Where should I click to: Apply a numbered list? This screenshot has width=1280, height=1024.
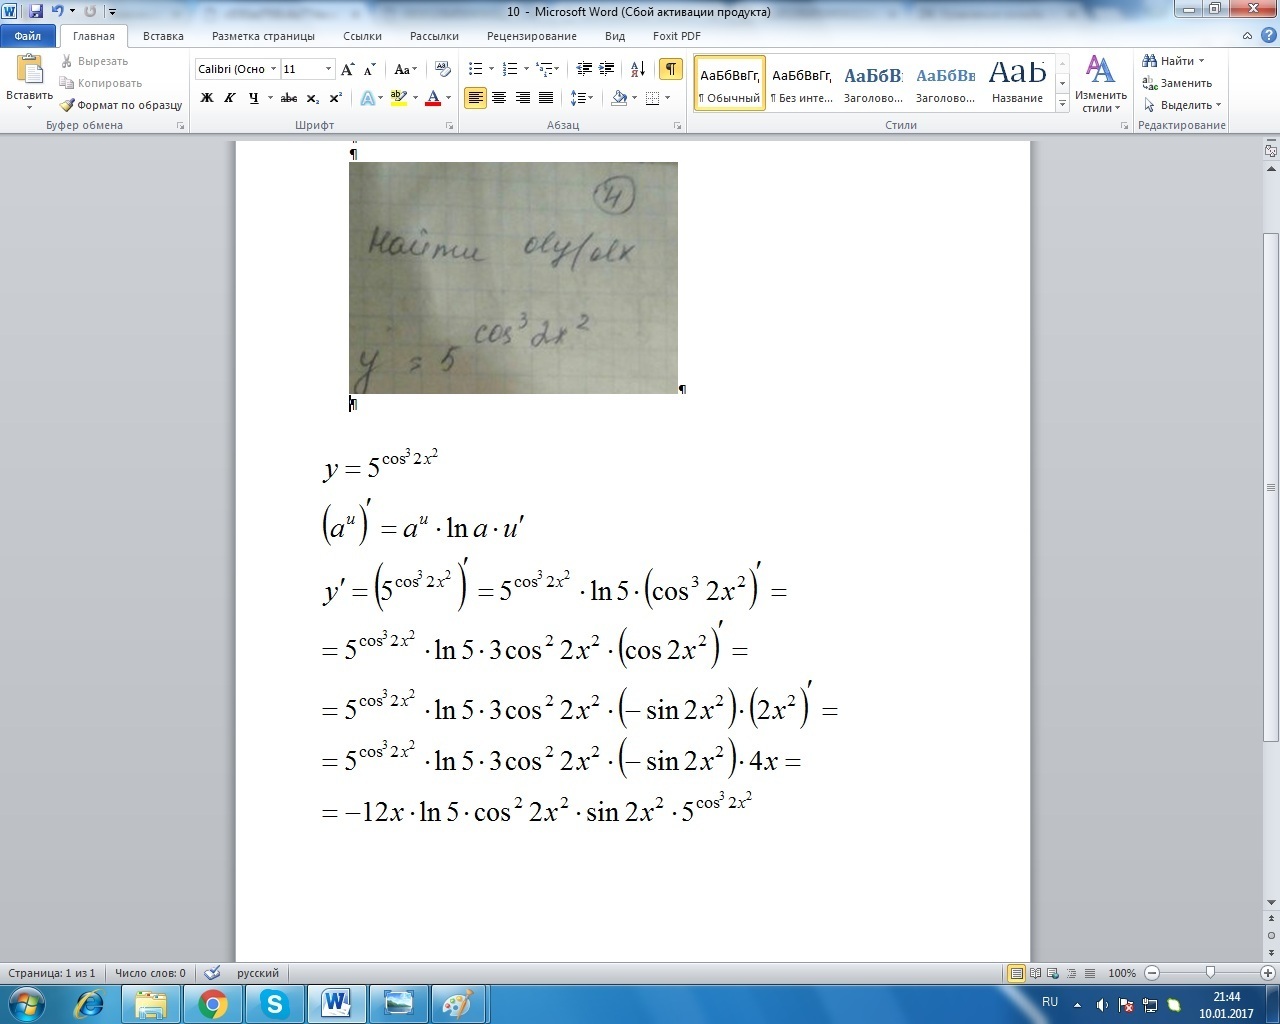pyautogui.click(x=510, y=69)
